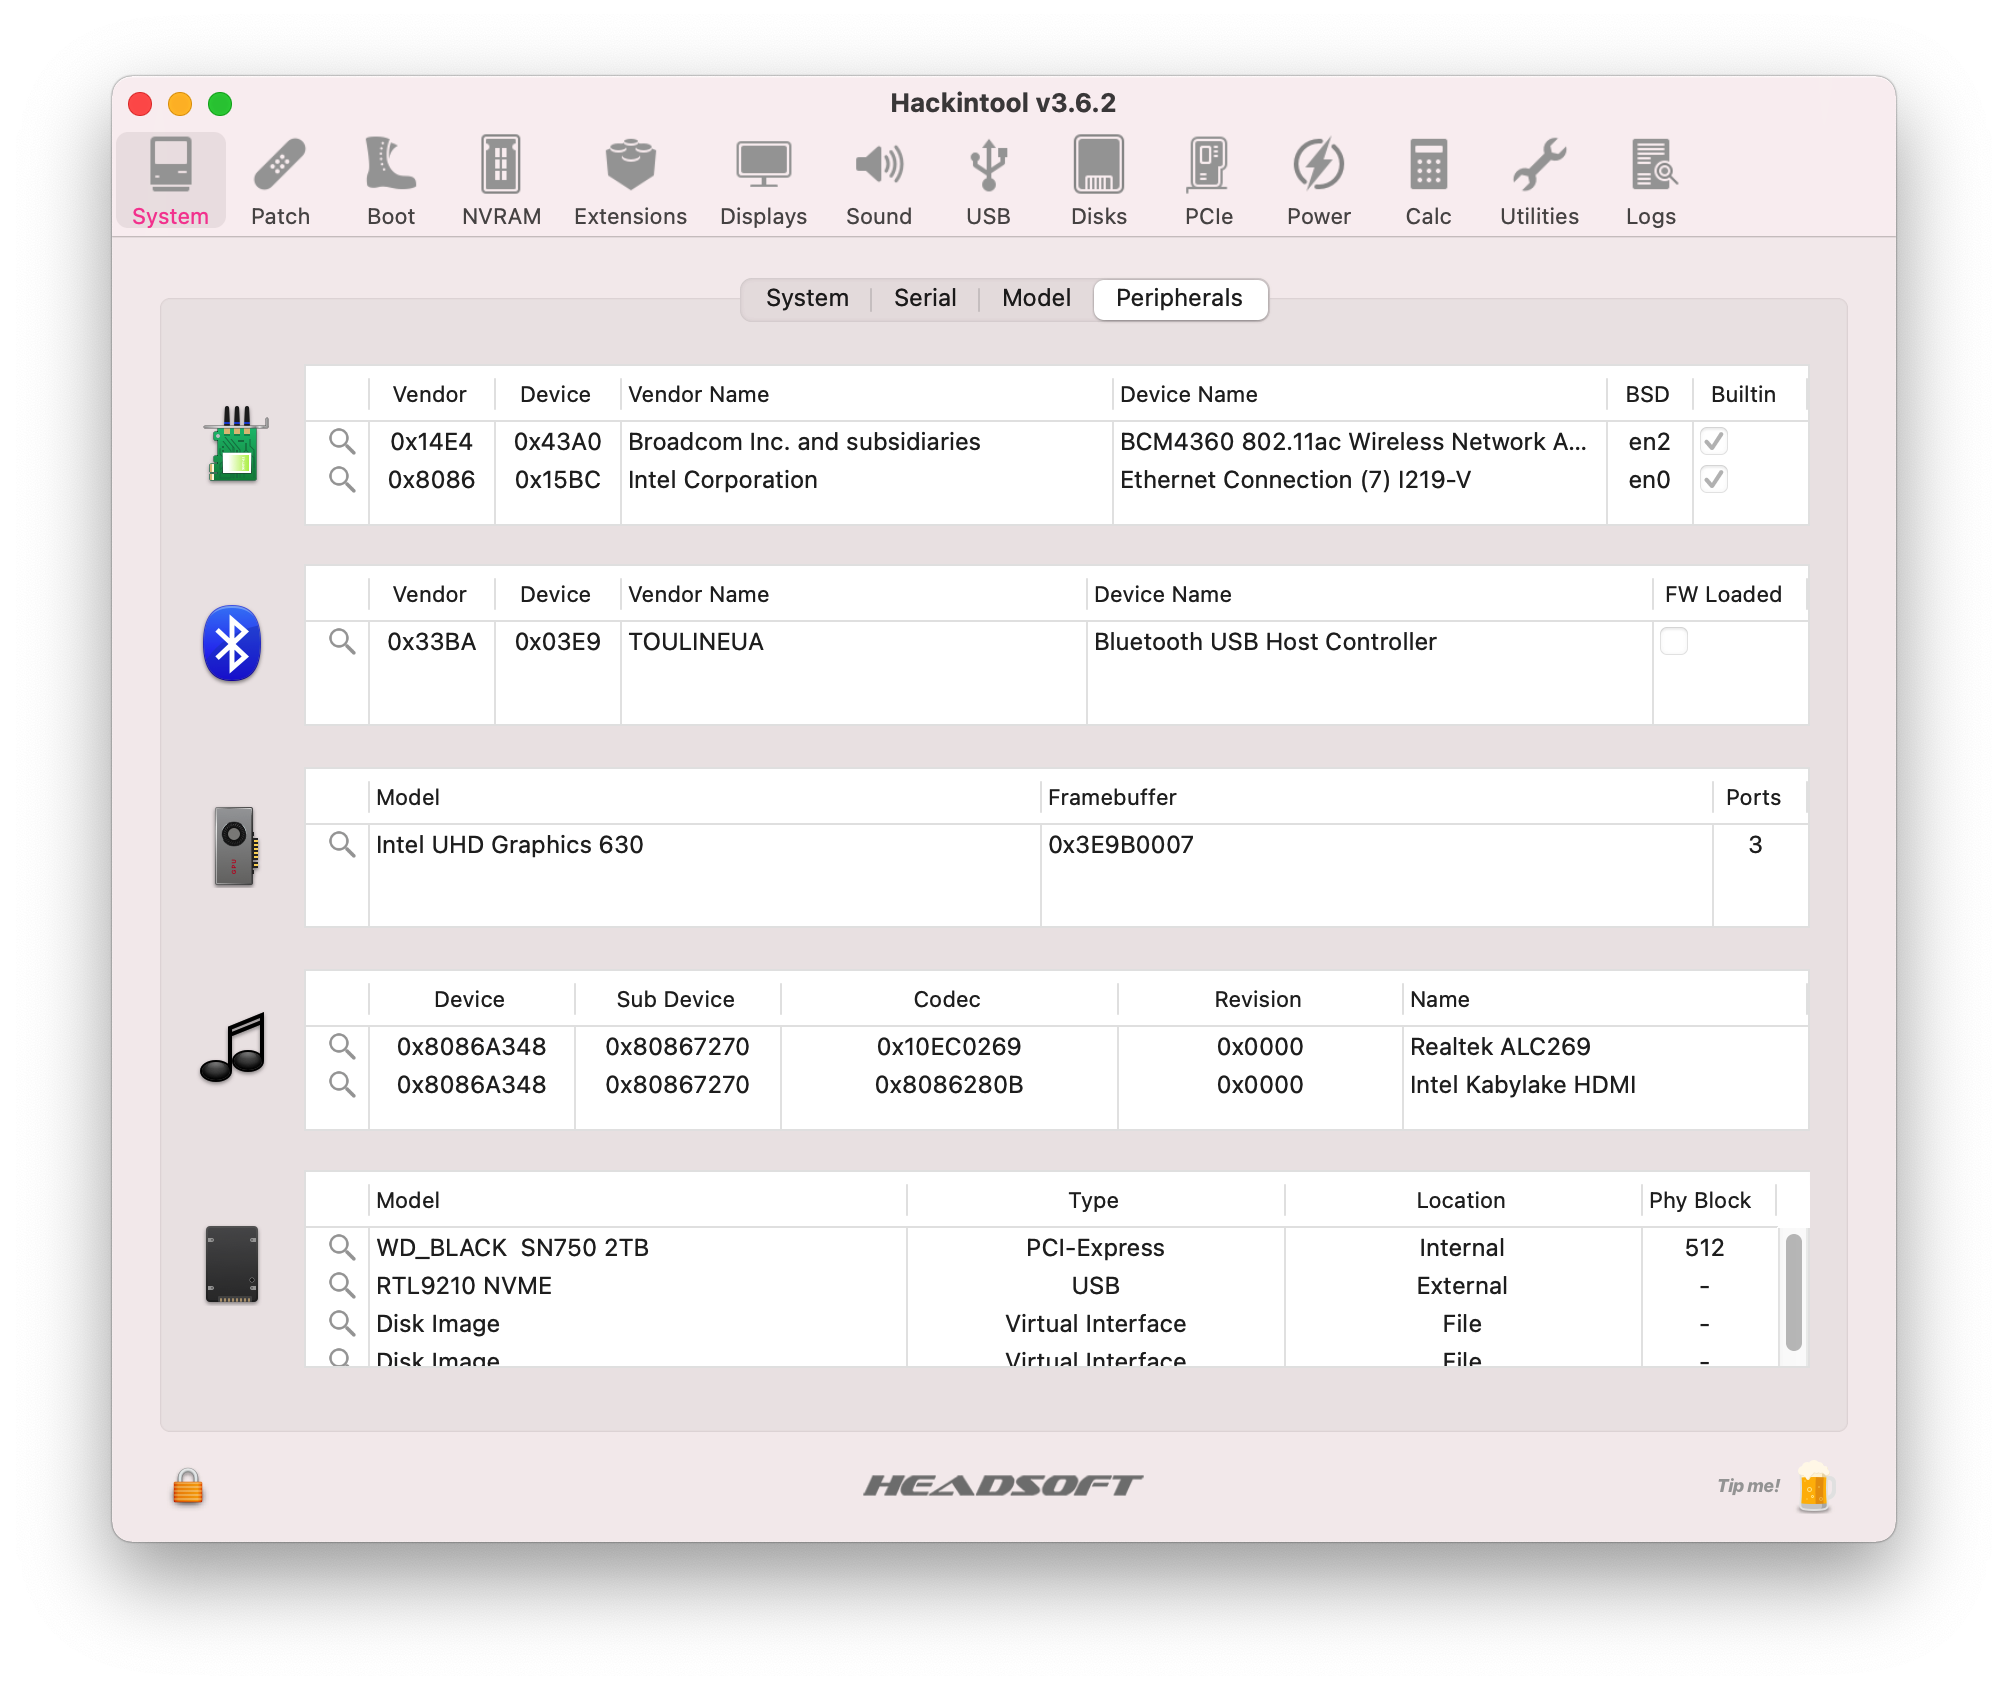Click the HEADSOFT logo link
The height and width of the screenshot is (1690, 2008).
(1003, 1486)
